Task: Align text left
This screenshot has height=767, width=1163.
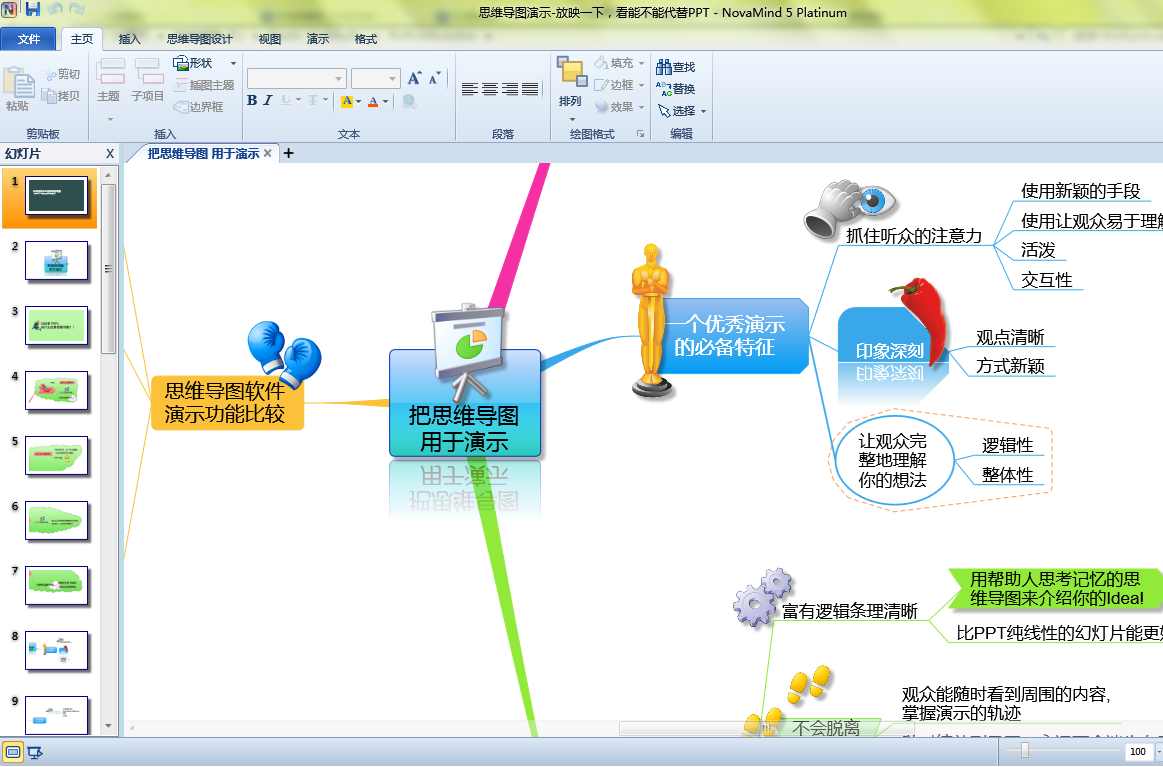Action: 469,90
